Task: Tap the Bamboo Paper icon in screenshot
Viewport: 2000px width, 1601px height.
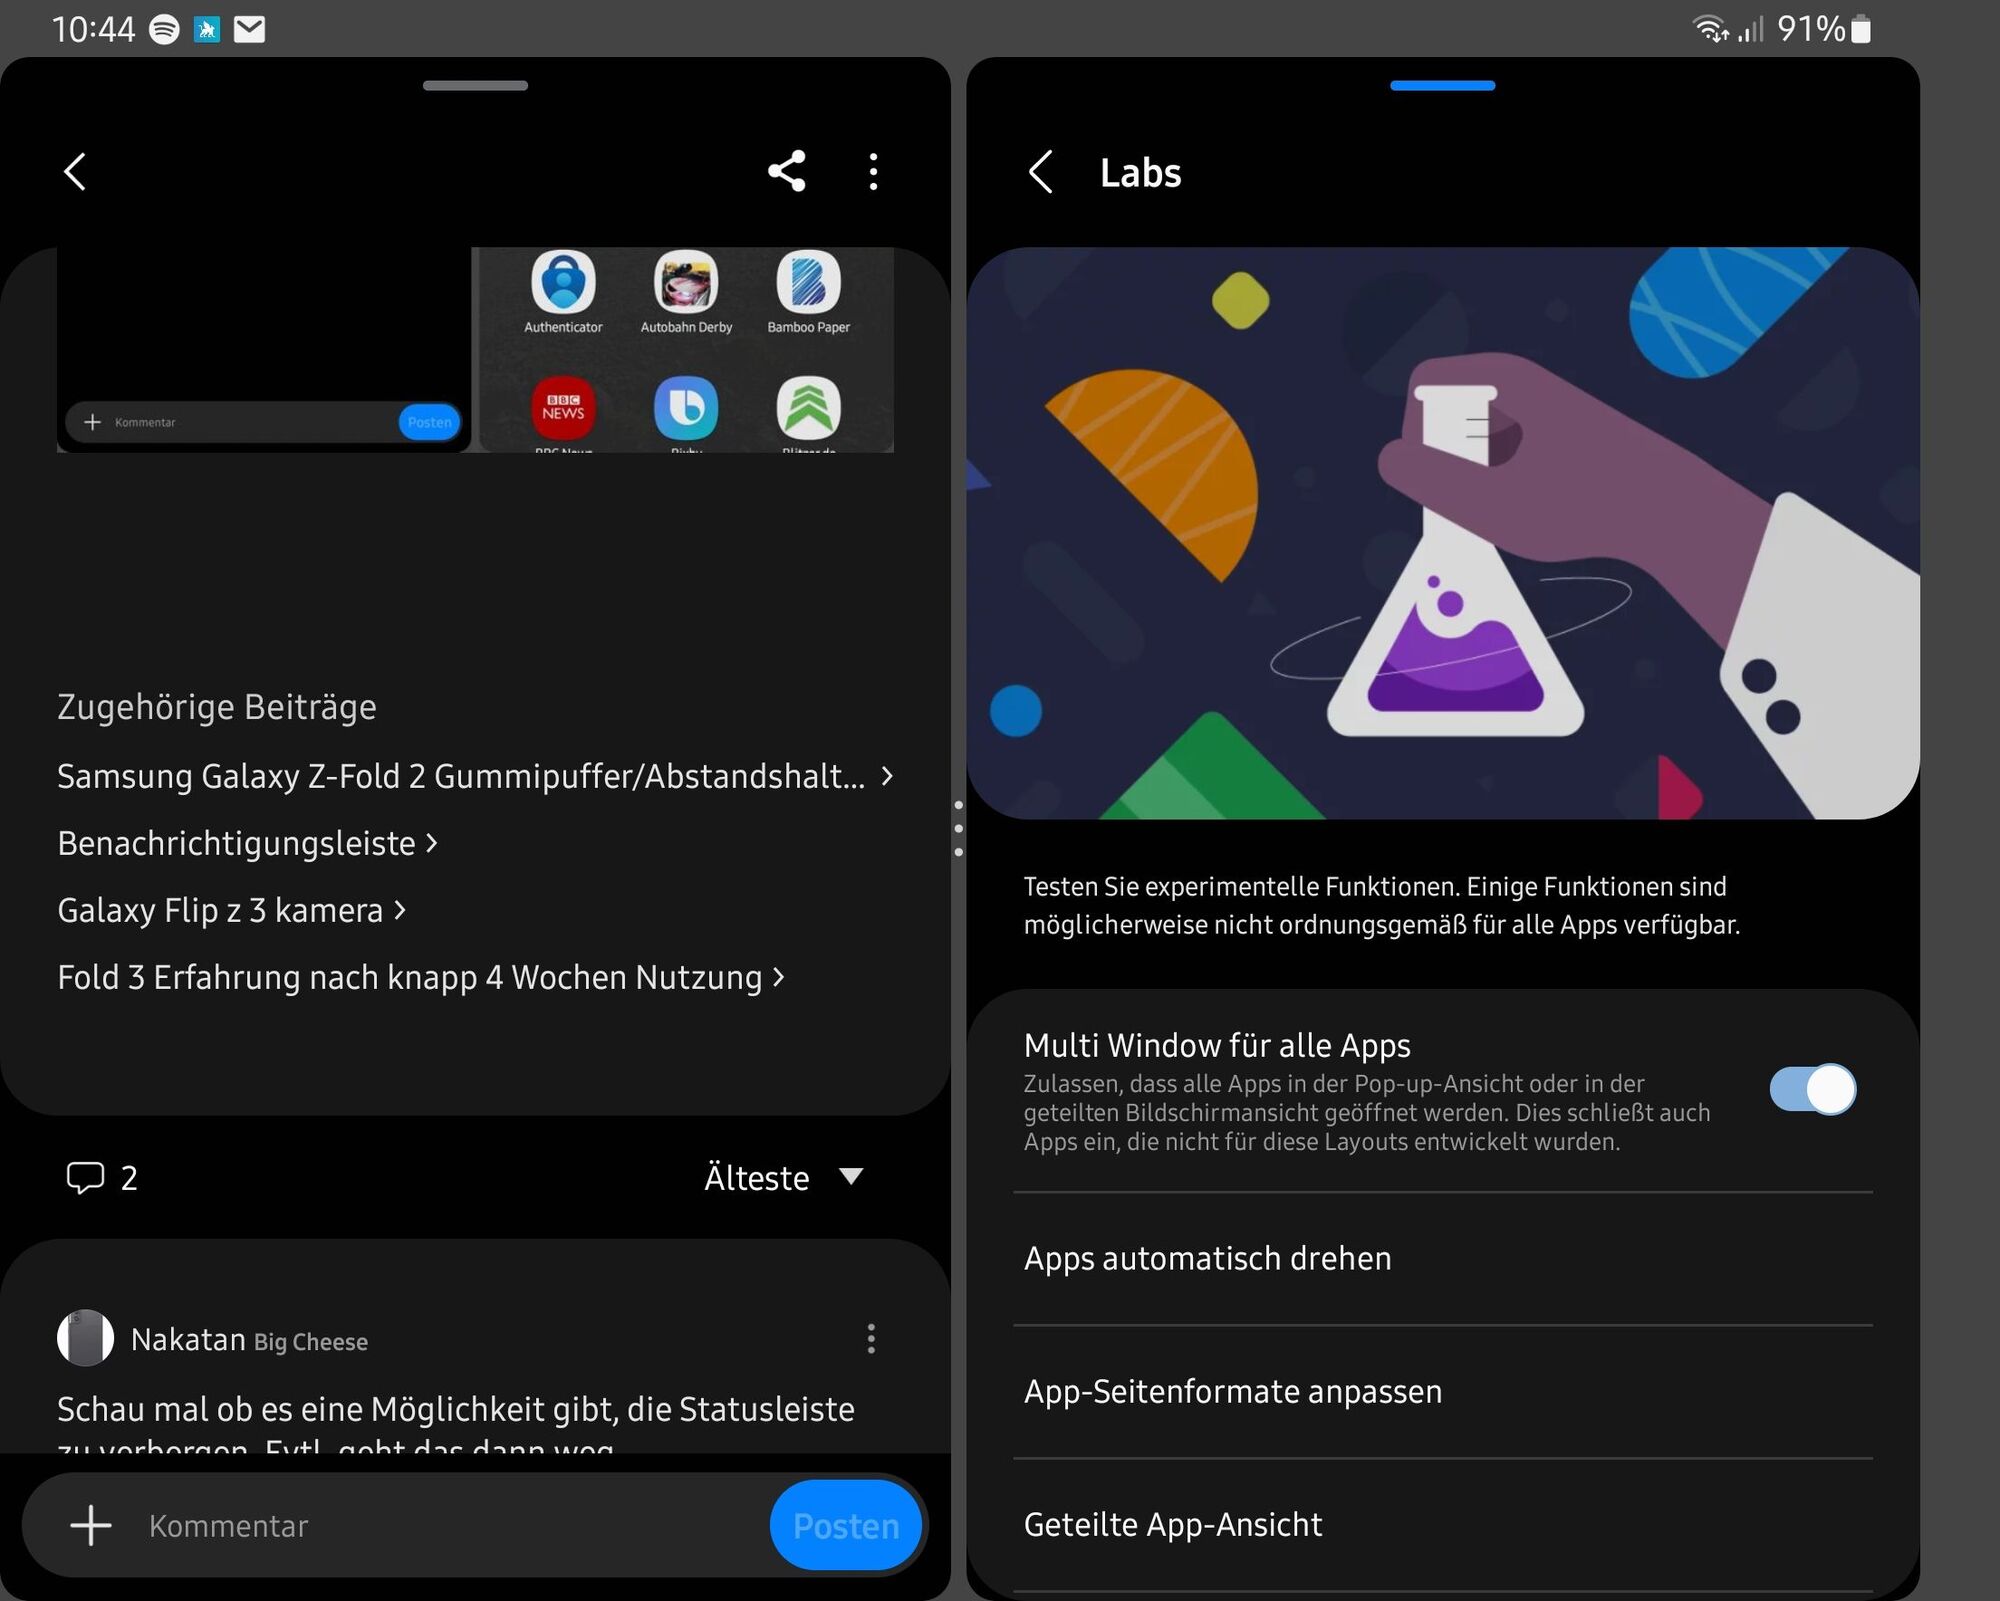Action: pyautogui.click(x=808, y=282)
